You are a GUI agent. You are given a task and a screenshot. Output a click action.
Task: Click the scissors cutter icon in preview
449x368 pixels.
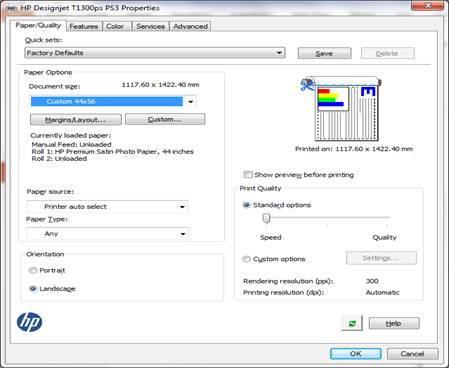[307, 85]
